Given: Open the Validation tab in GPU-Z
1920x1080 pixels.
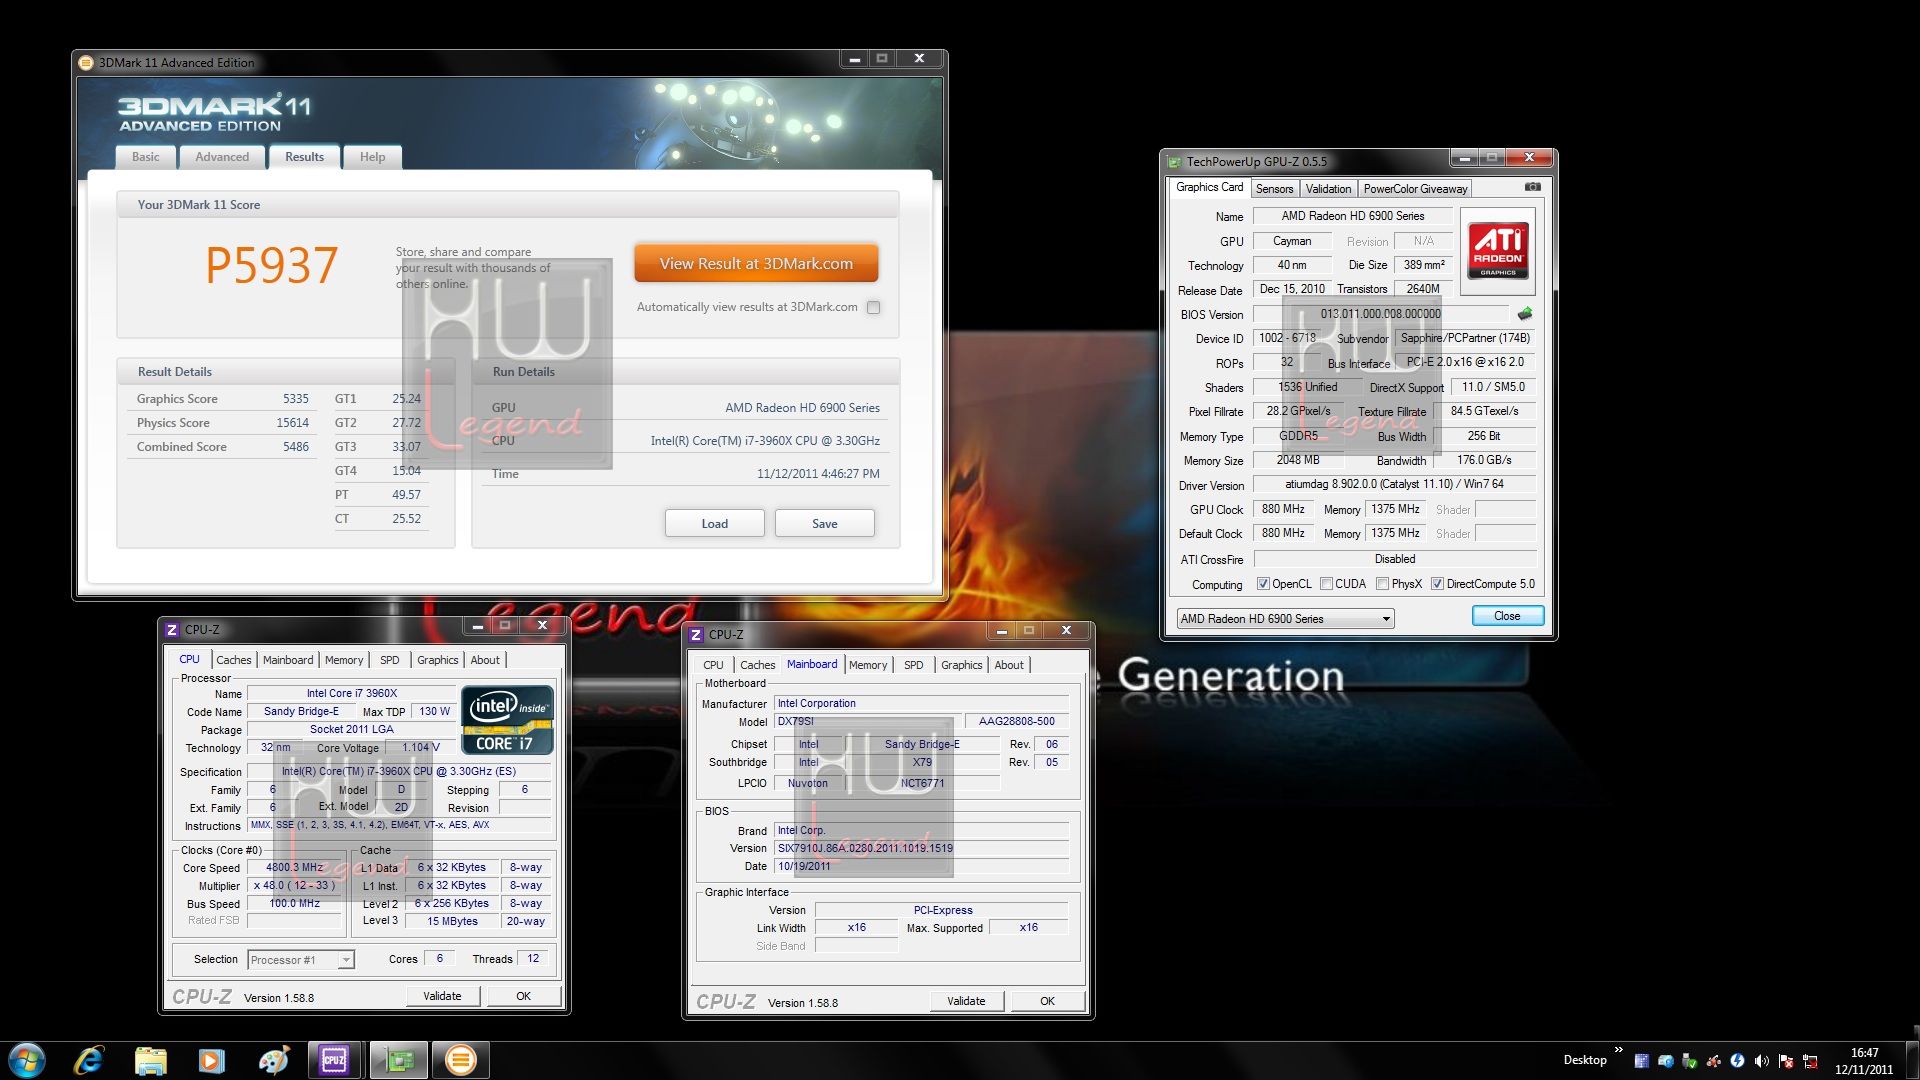Looking at the screenshot, I should [1328, 189].
